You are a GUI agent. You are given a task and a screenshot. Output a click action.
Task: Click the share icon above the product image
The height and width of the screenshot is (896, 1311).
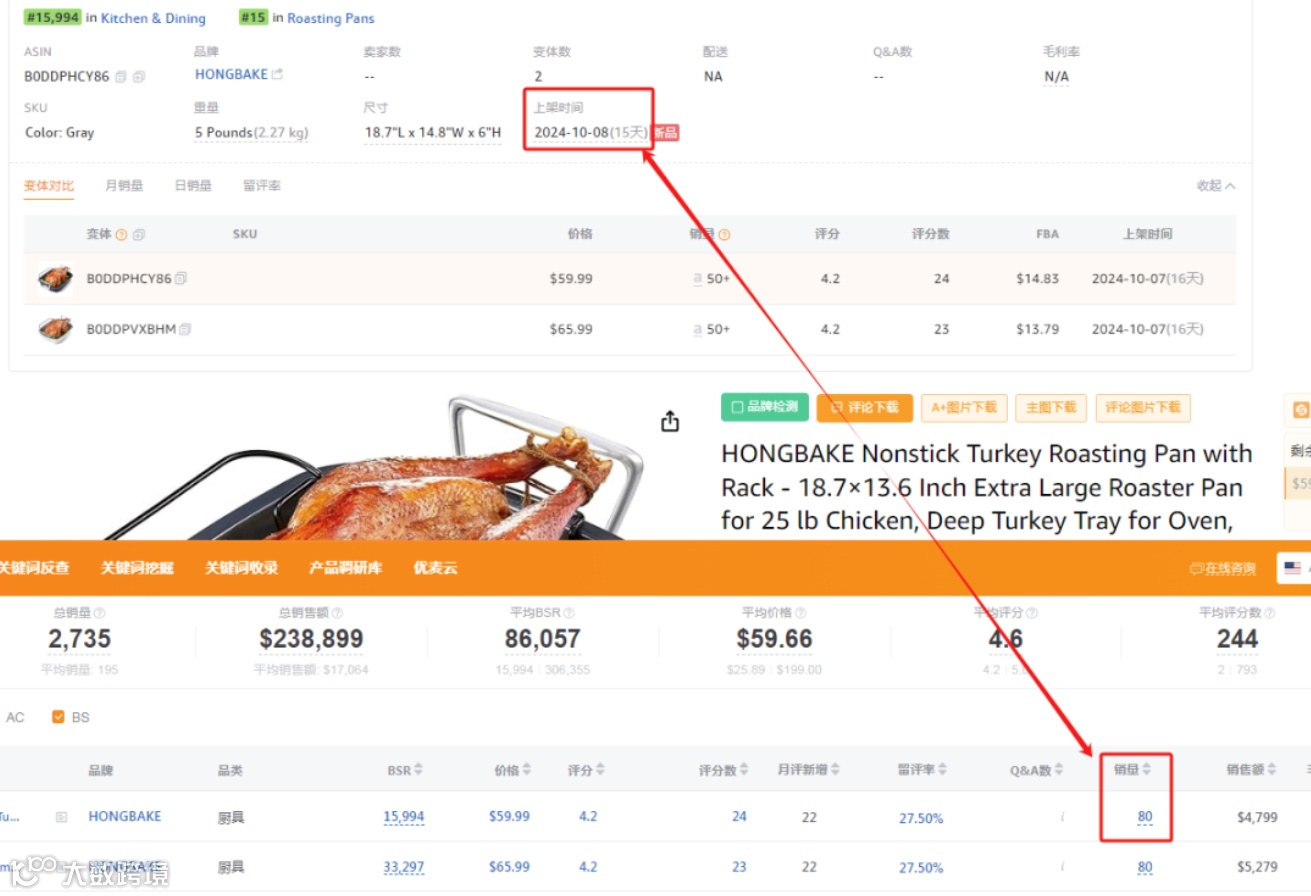(x=670, y=422)
